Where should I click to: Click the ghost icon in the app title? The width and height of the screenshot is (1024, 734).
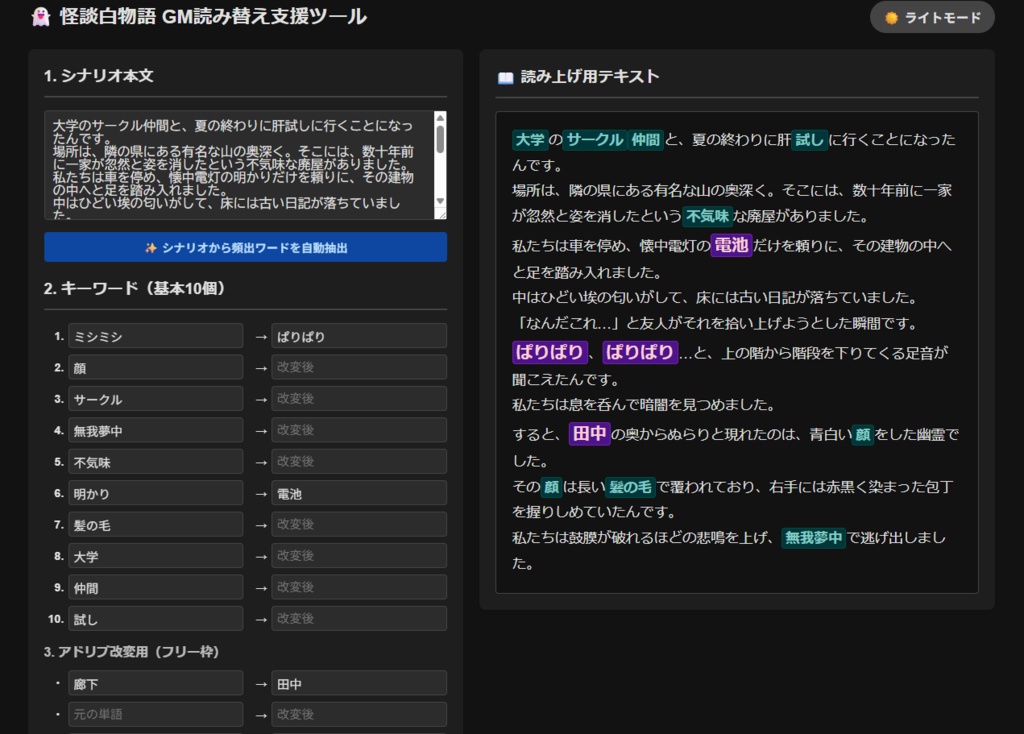tap(41, 17)
